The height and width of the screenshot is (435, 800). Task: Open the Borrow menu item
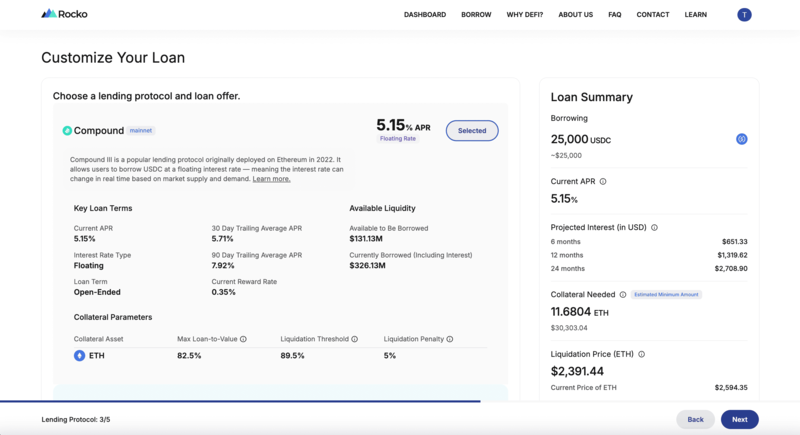[x=476, y=15]
